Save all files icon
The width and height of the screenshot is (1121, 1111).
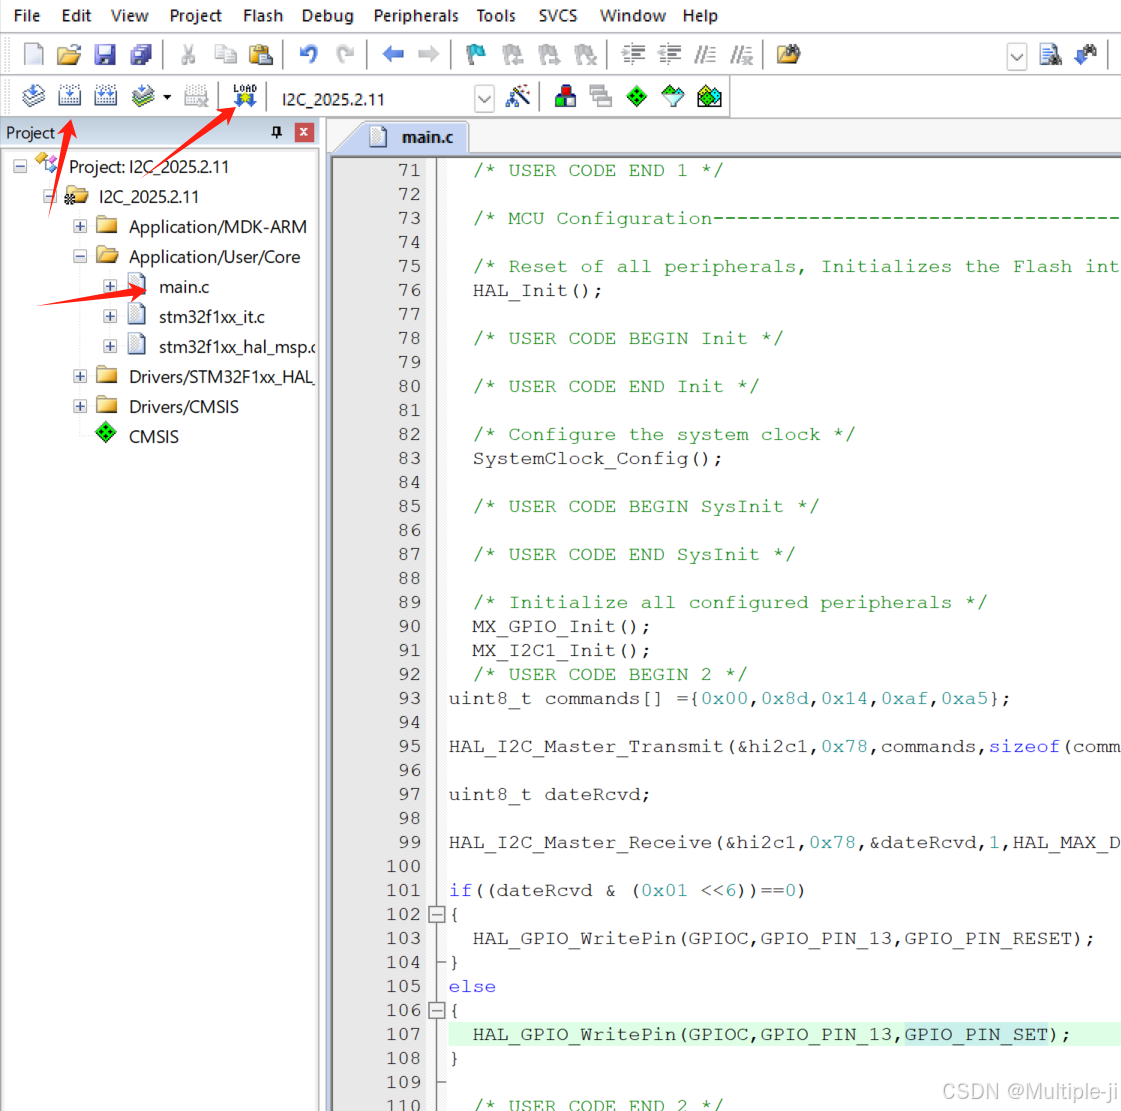coord(141,54)
